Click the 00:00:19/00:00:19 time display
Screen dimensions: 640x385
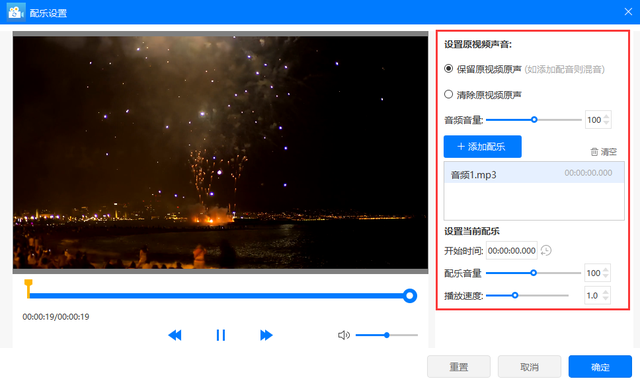[56, 317]
